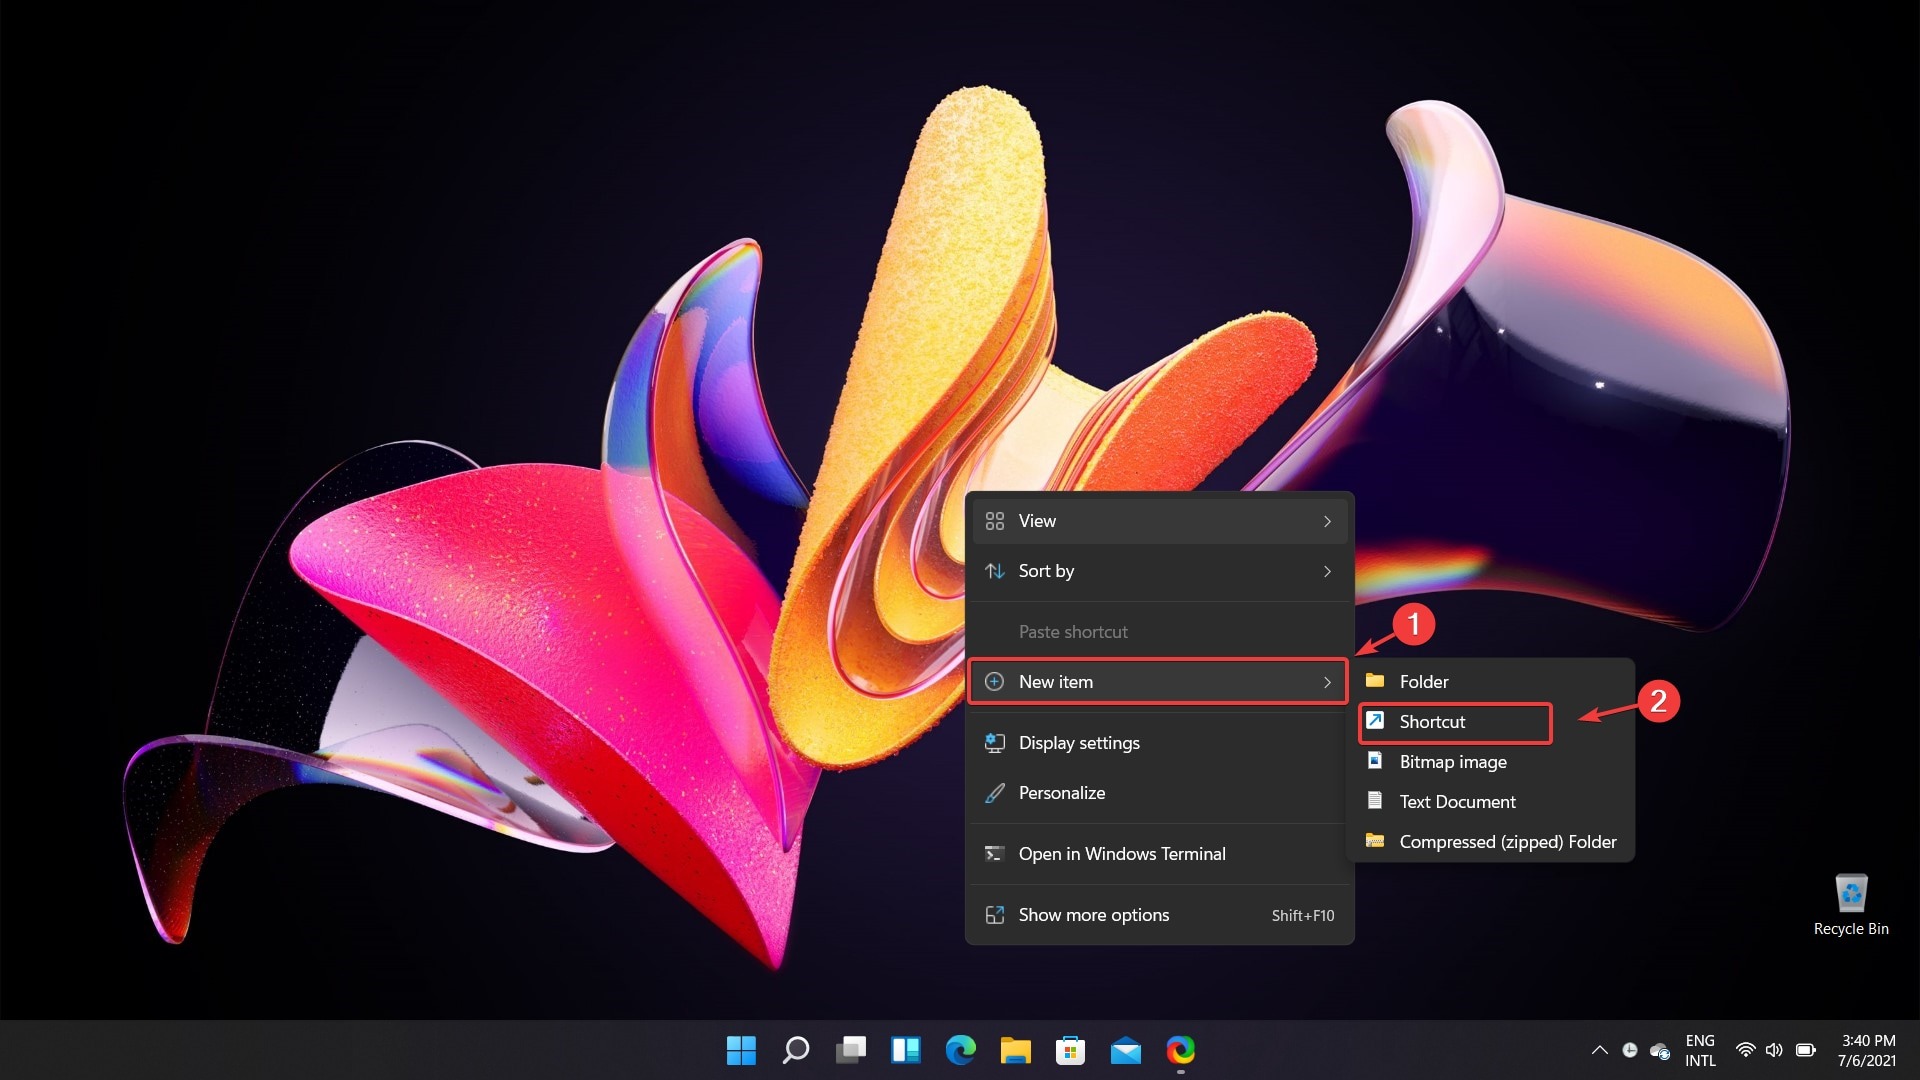The height and width of the screenshot is (1080, 1920).
Task: Open the Mail app from the taskbar
Action: 1126,1051
